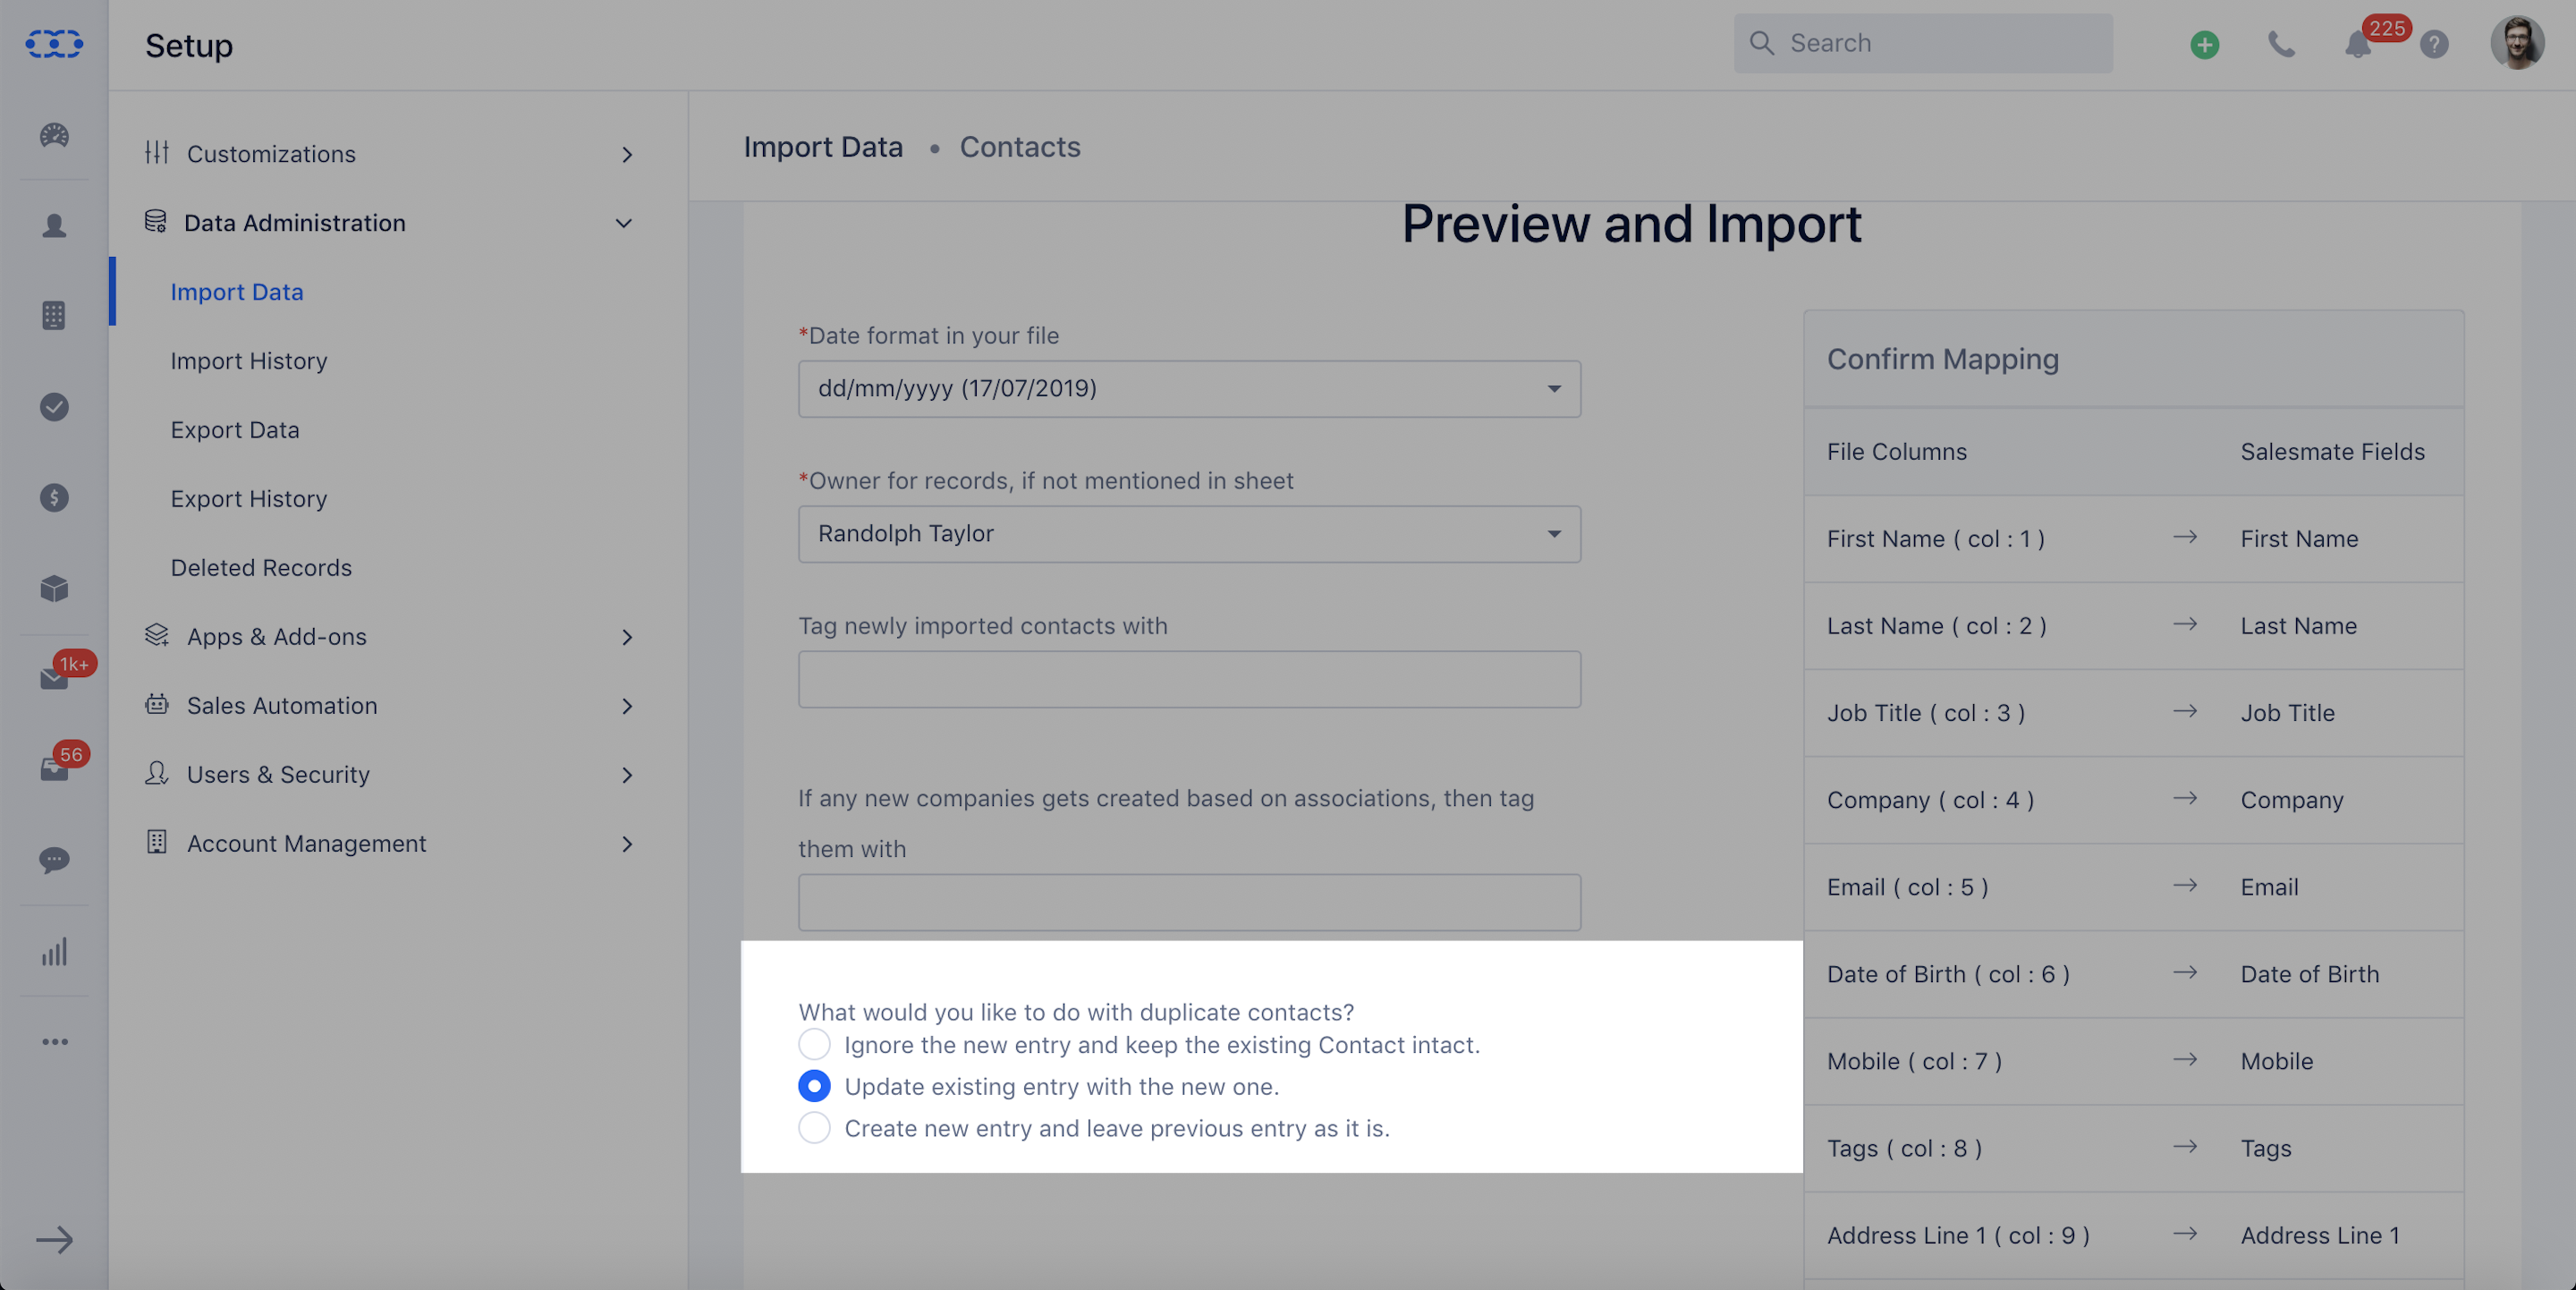
Task: Focus the new companies tag input field
Action: pyautogui.click(x=1189, y=902)
